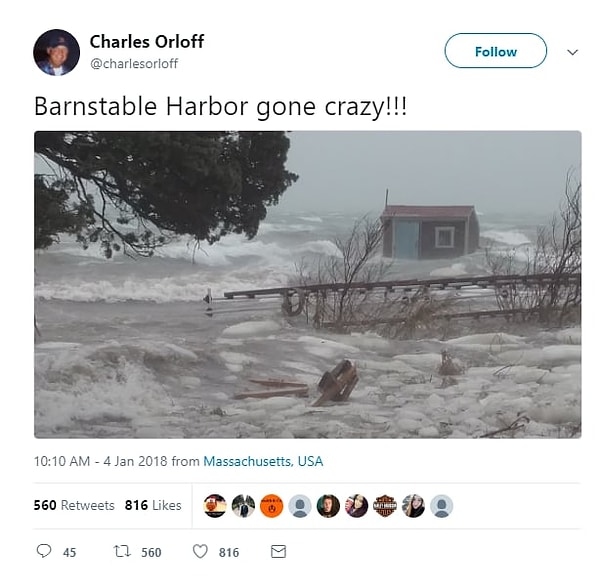Click the liker avatar after Harley logo
The image size is (600, 584).
point(413,506)
